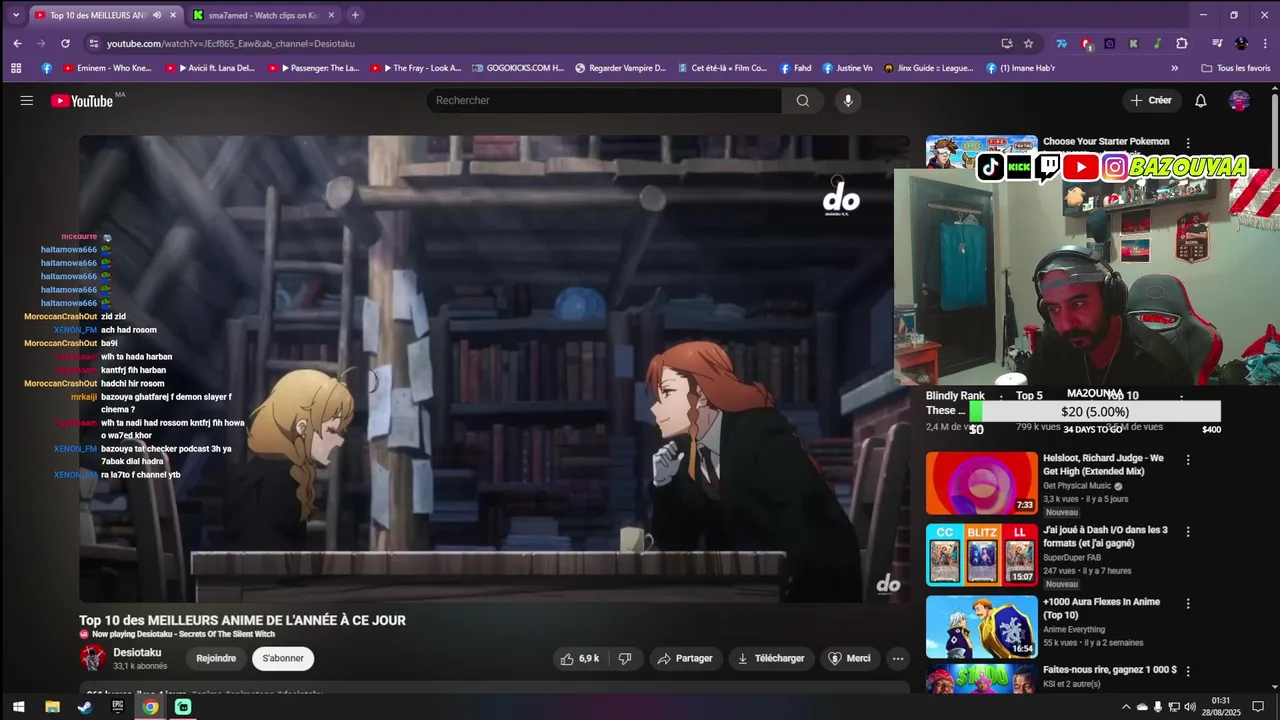Screen dimensions: 1280x720
Task: Start voice search with the microphone
Action: click(x=848, y=100)
